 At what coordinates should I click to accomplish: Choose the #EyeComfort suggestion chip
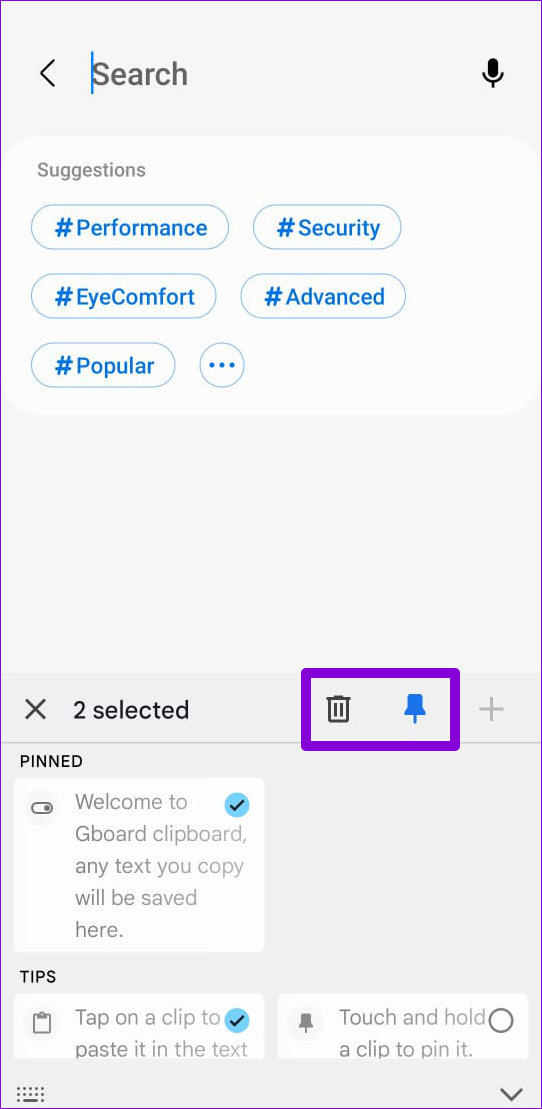point(124,296)
